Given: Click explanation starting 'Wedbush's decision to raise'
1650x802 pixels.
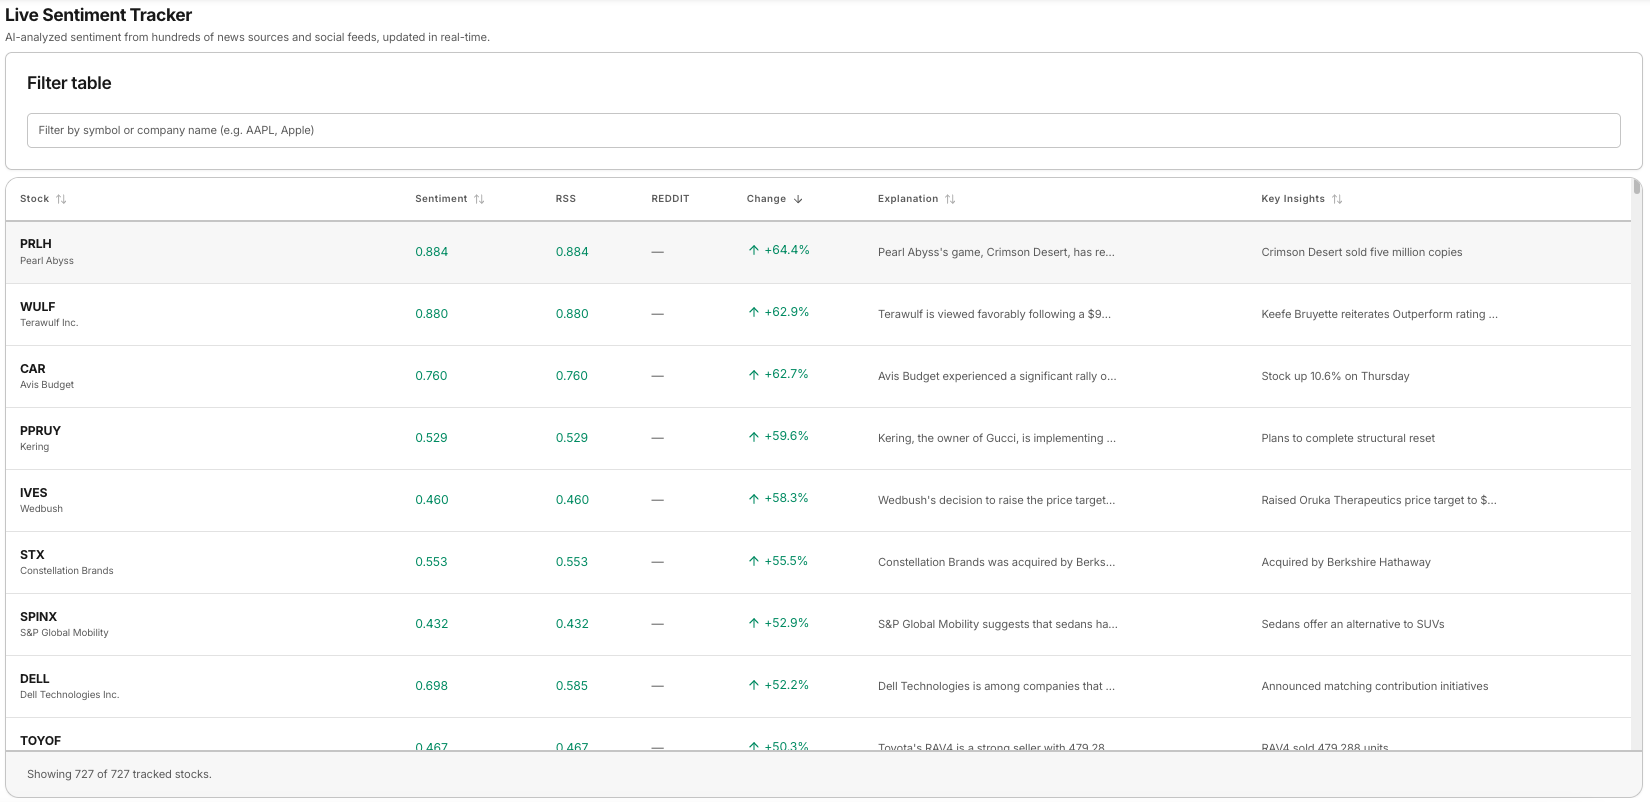Looking at the screenshot, I should tap(997, 500).
